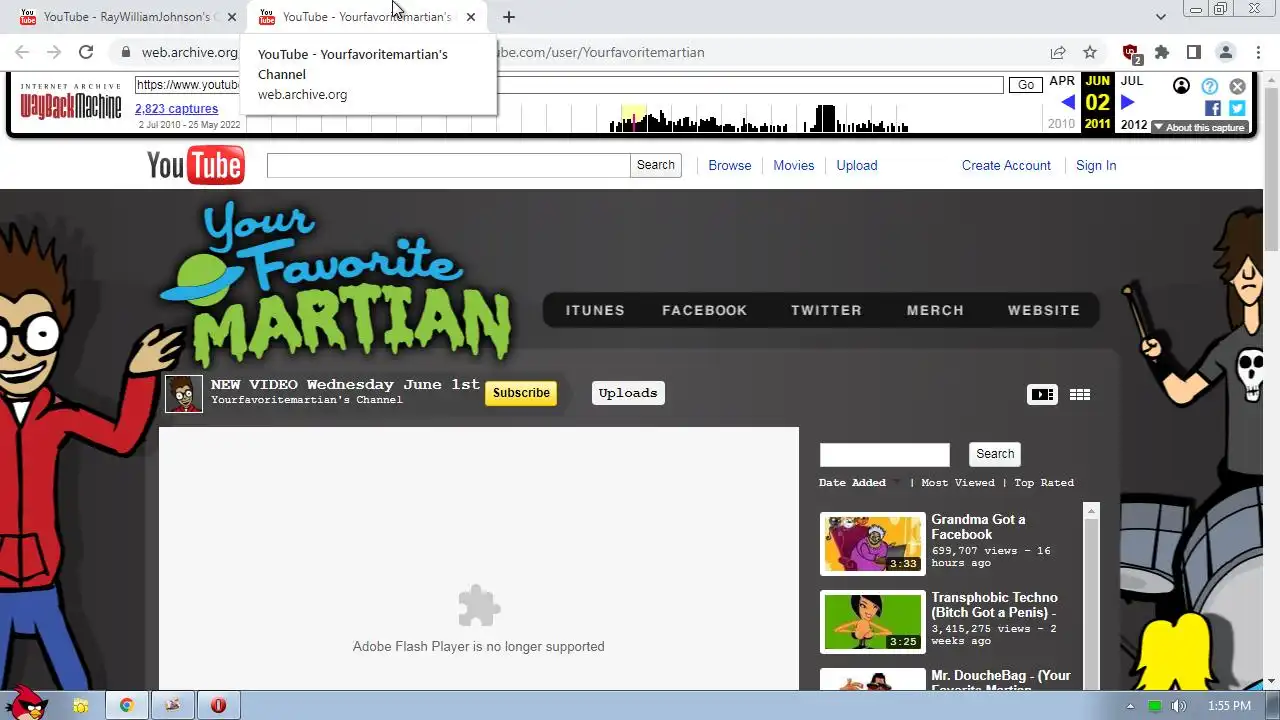The height and width of the screenshot is (720, 1280).
Task: Open the Wayback user account icon
Action: click(x=1181, y=86)
